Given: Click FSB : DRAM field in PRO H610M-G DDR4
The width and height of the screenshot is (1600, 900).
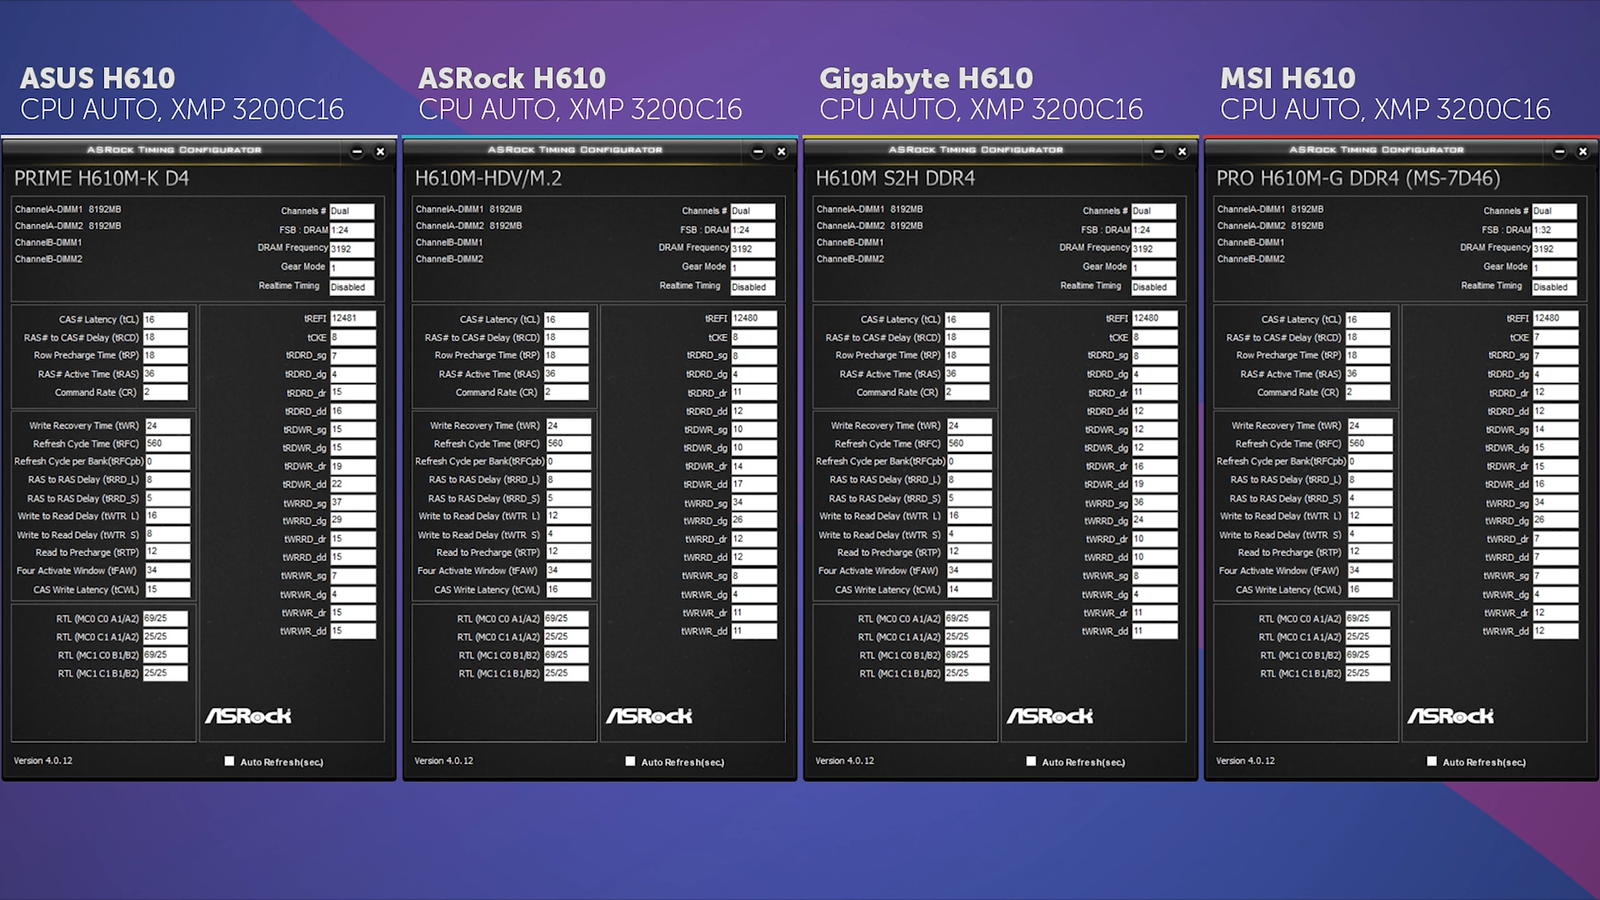Looking at the screenshot, I should pyautogui.click(x=1555, y=230).
